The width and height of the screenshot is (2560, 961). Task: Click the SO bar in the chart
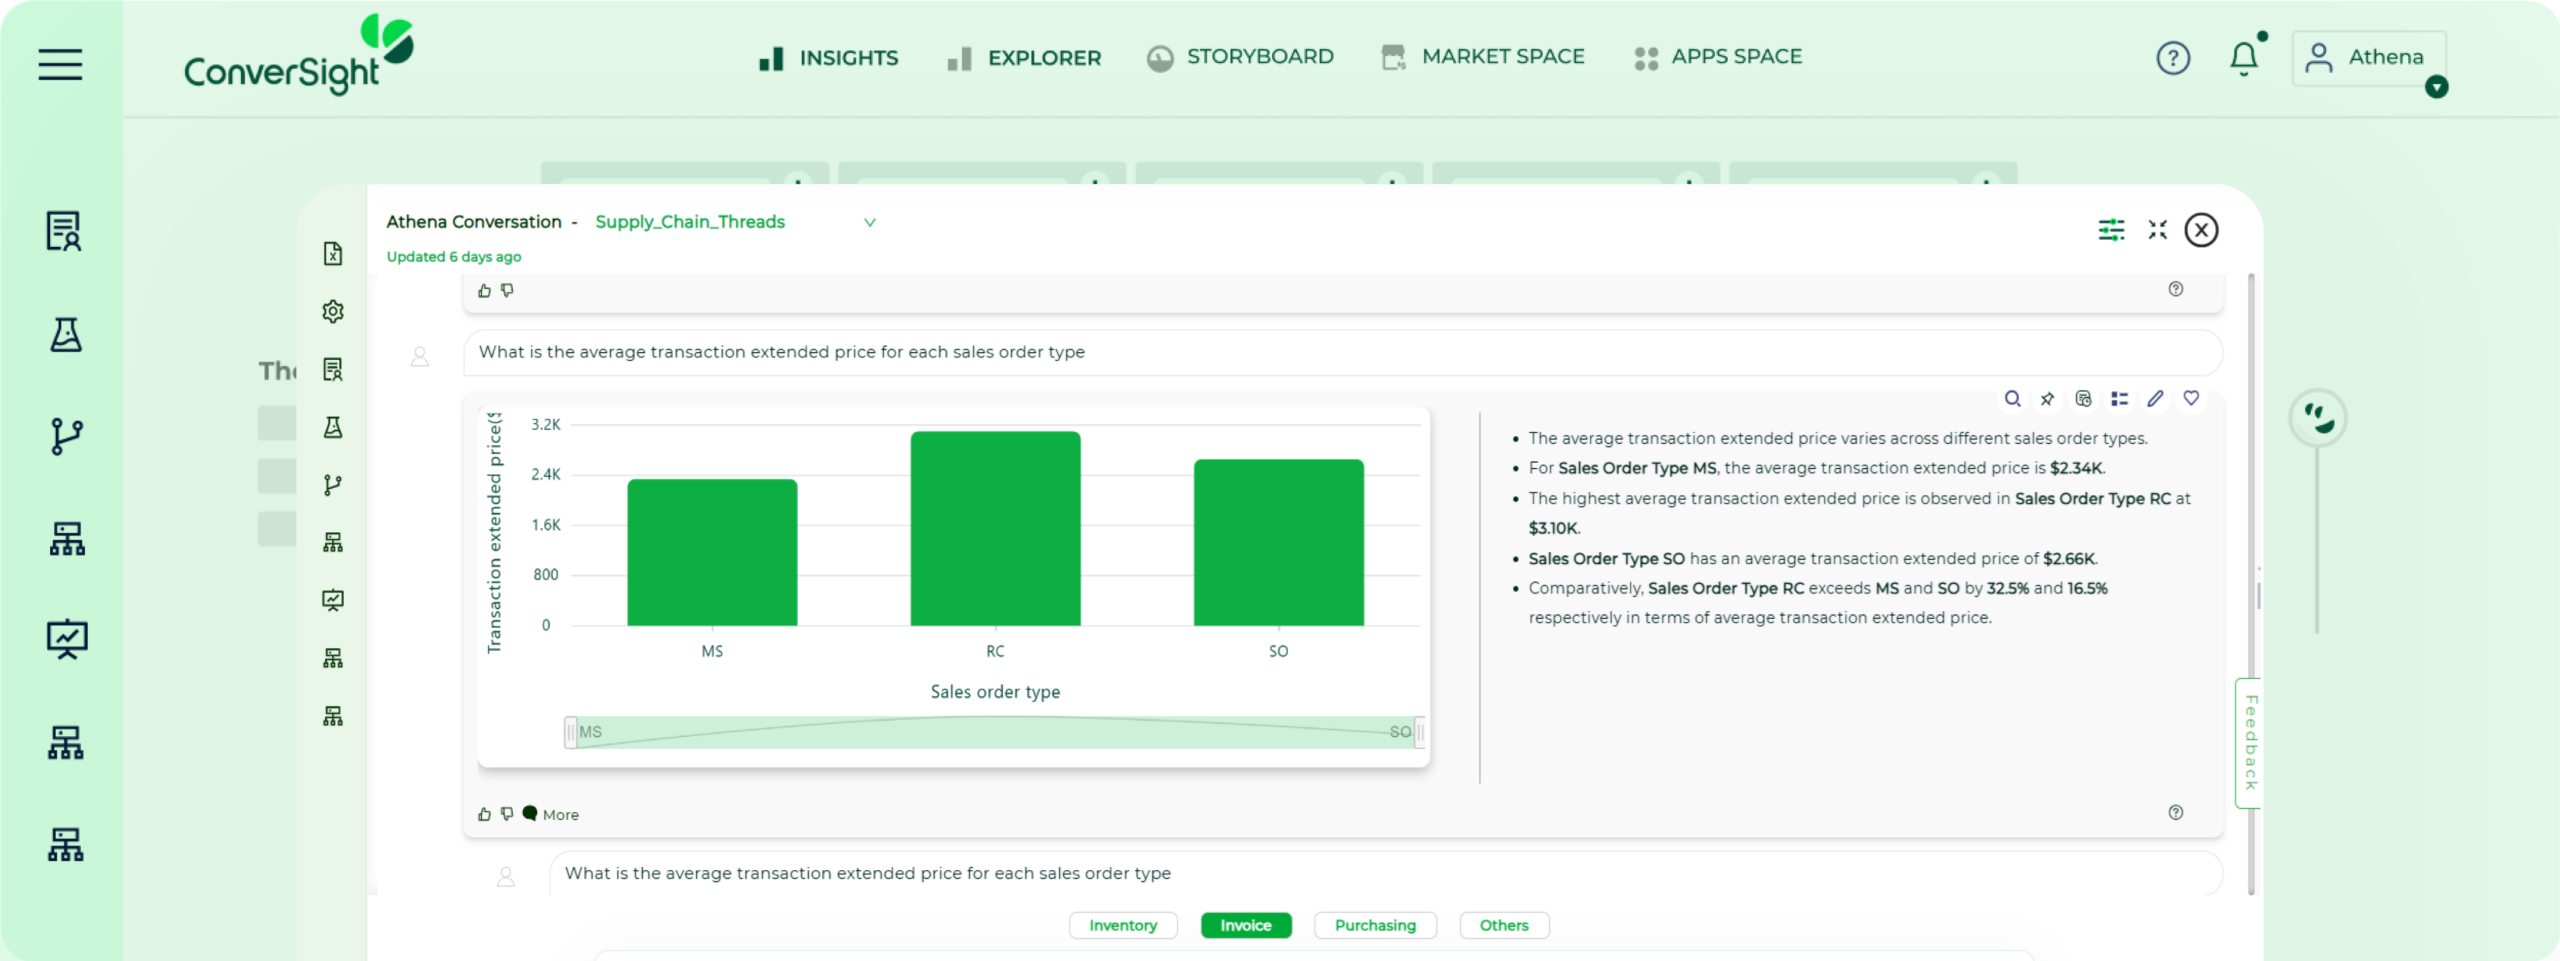(x=1278, y=542)
